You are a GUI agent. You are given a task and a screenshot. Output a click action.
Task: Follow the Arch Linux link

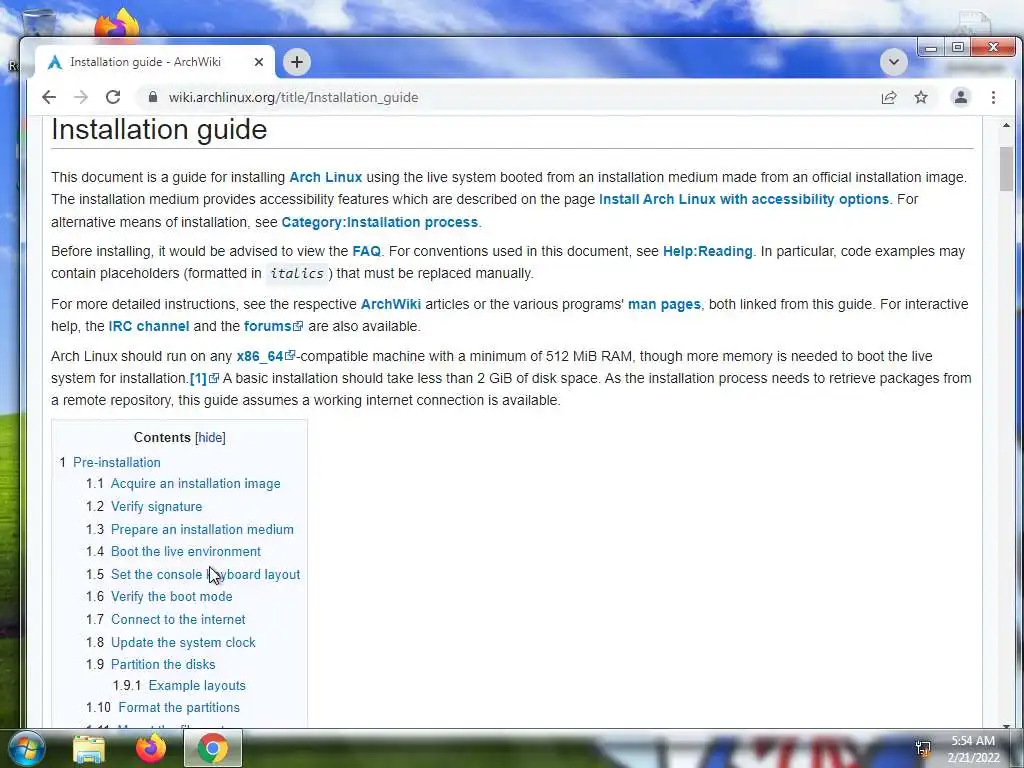pos(325,177)
